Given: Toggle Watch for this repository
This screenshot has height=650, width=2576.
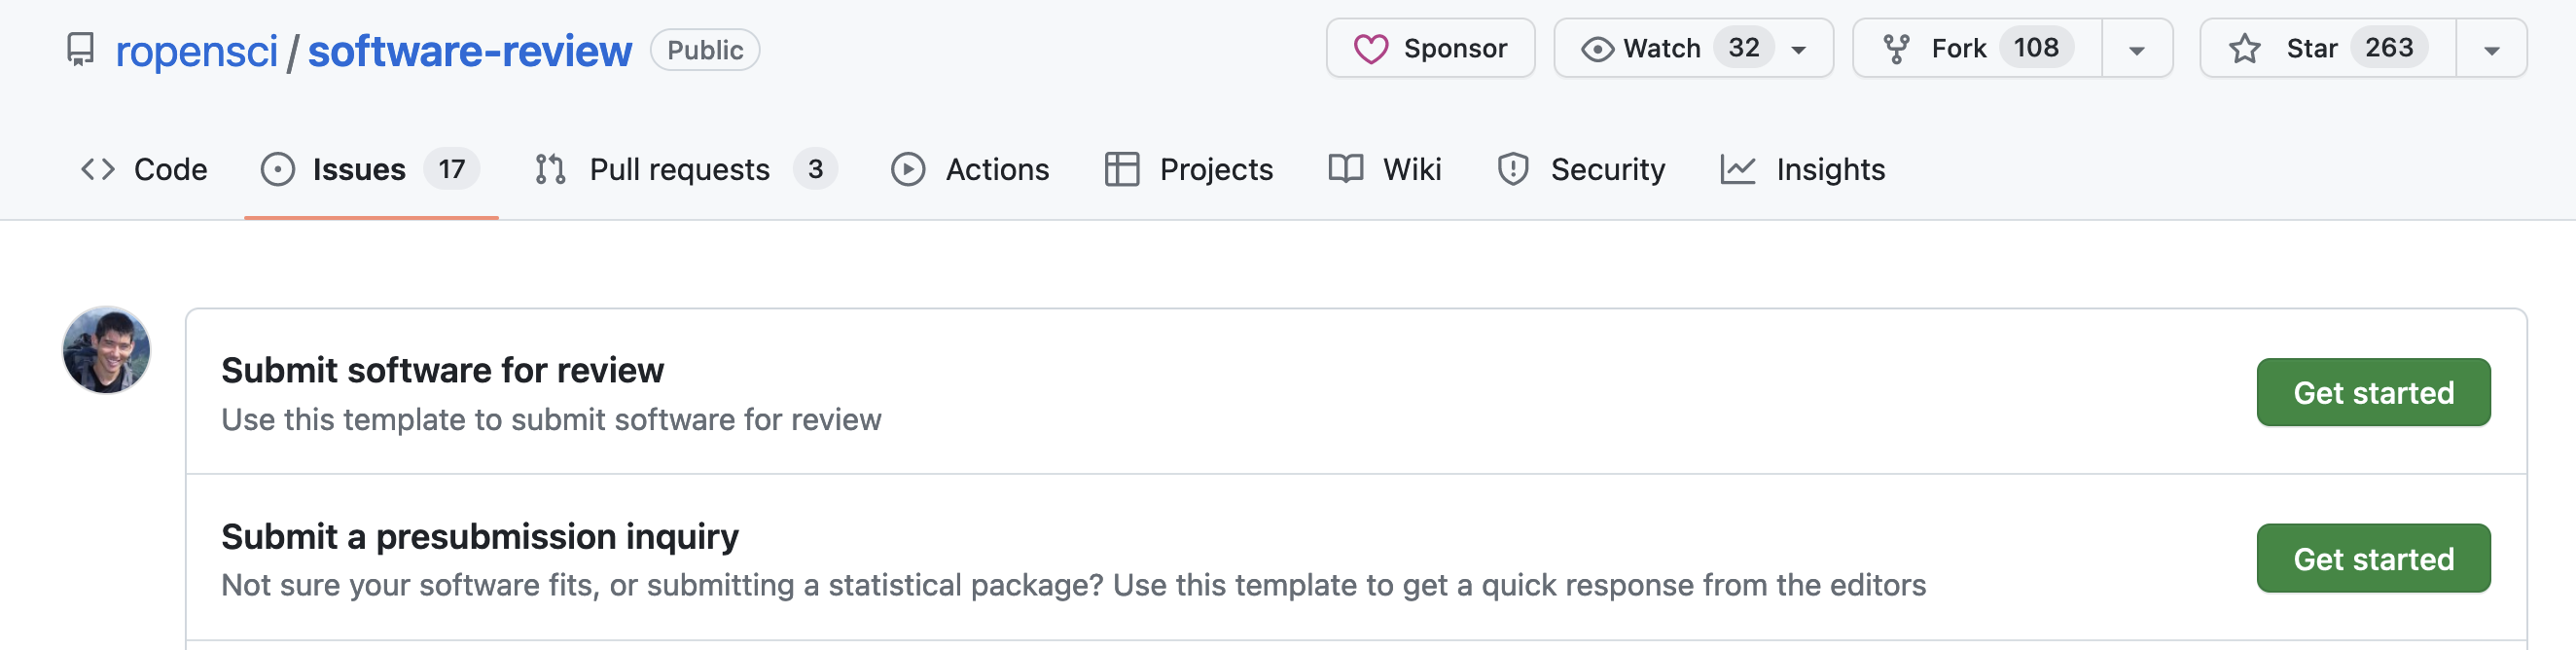Looking at the screenshot, I should (x=1640, y=48).
